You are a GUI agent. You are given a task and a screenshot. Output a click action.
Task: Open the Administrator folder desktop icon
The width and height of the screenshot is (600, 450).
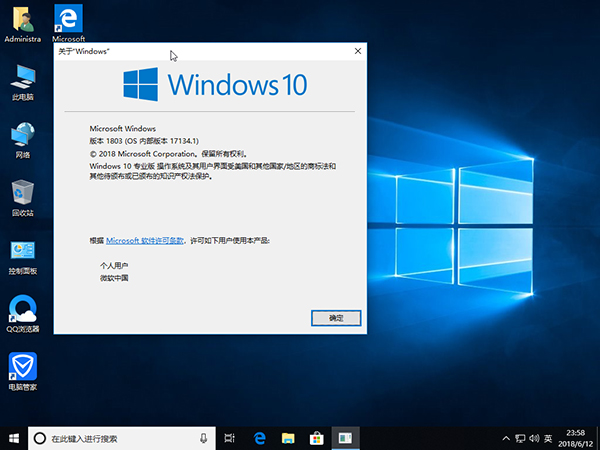[23, 23]
